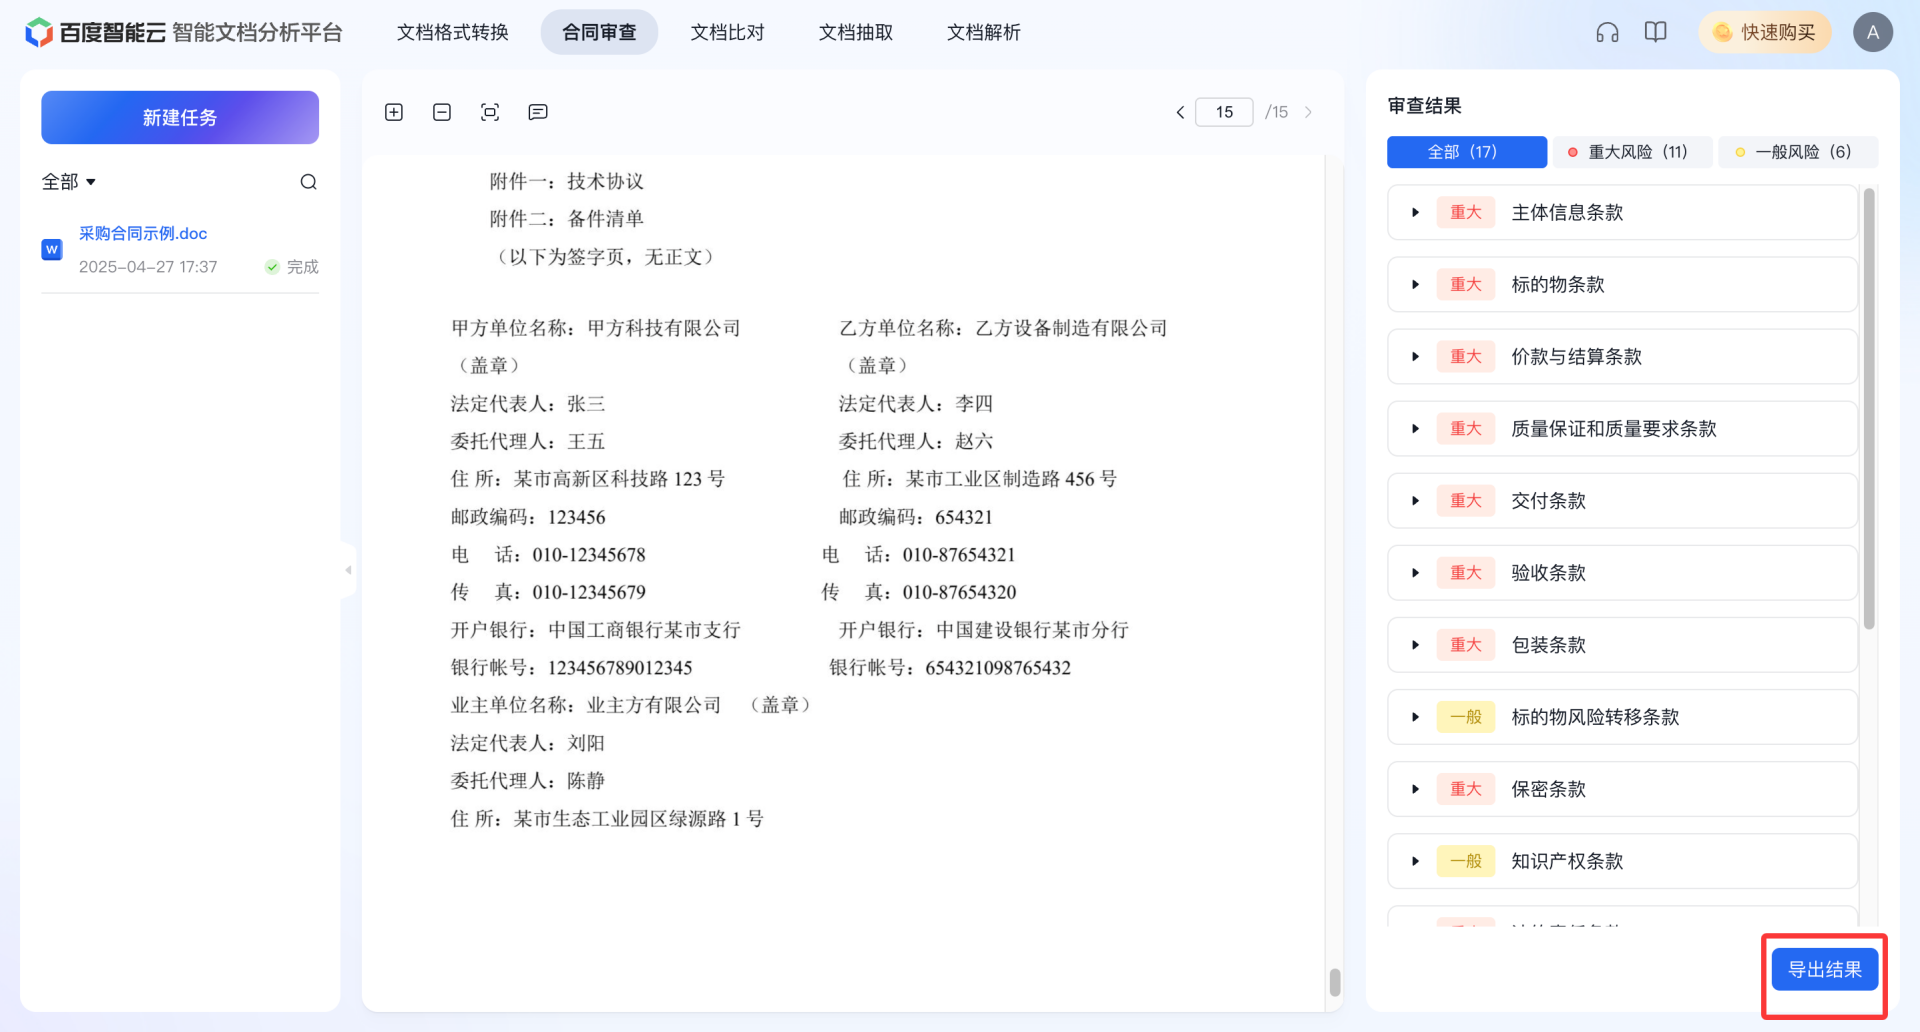Switch to 文档抽取 tab
The width and height of the screenshot is (1920, 1032).
pyautogui.click(x=856, y=32)
